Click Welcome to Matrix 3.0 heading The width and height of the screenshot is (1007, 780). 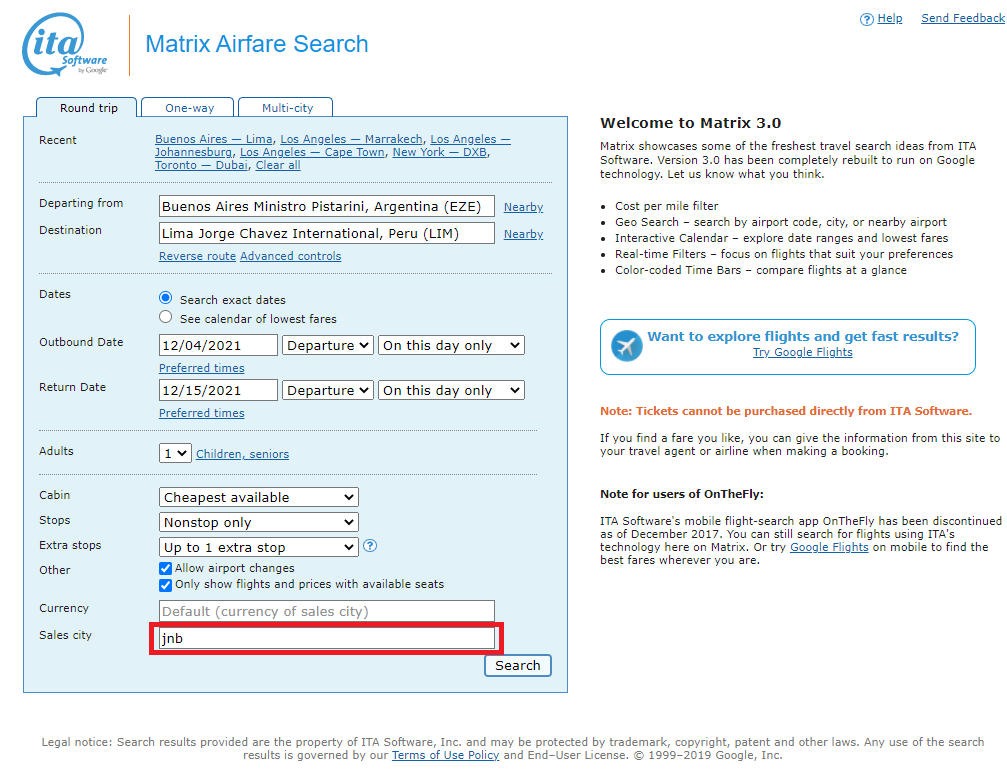click(690, 123)
